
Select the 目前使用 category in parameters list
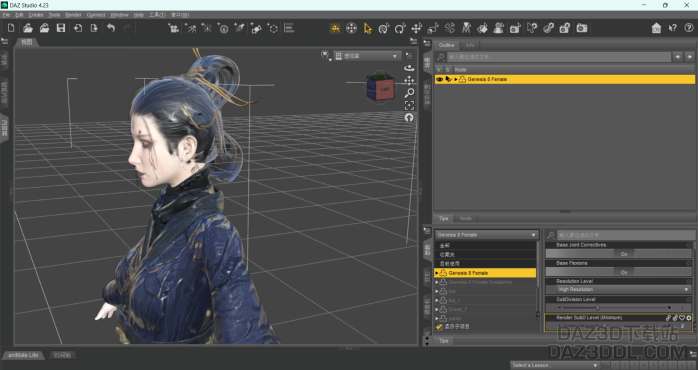point(485,264)
